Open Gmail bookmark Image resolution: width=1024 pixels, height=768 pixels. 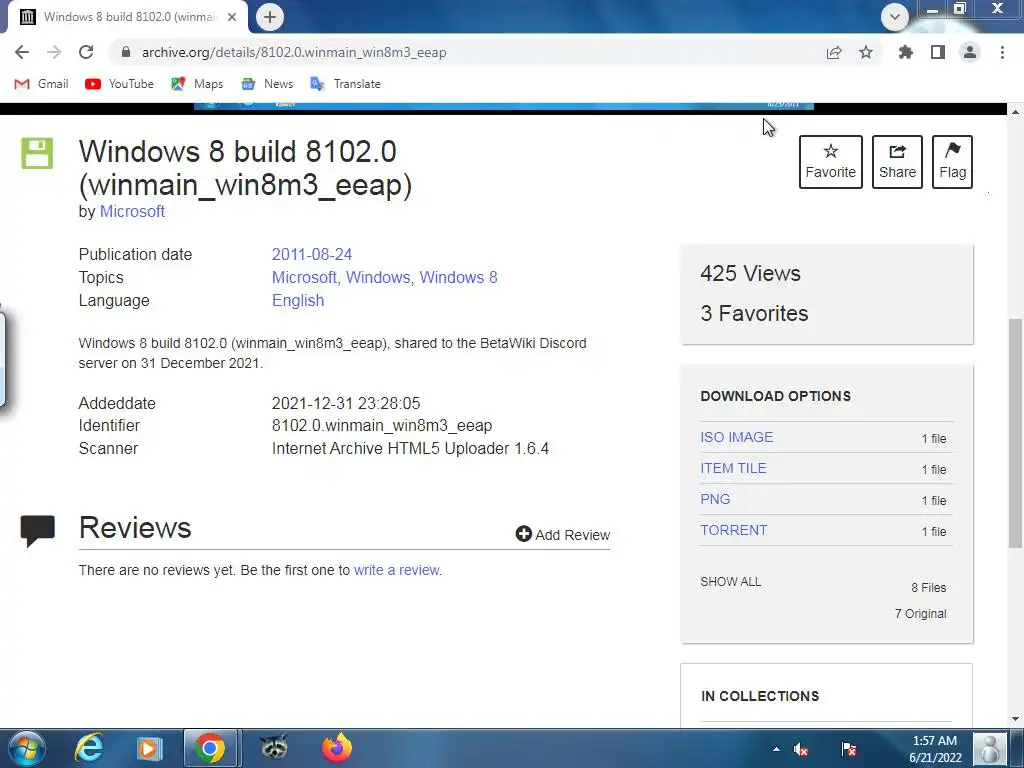41,84
